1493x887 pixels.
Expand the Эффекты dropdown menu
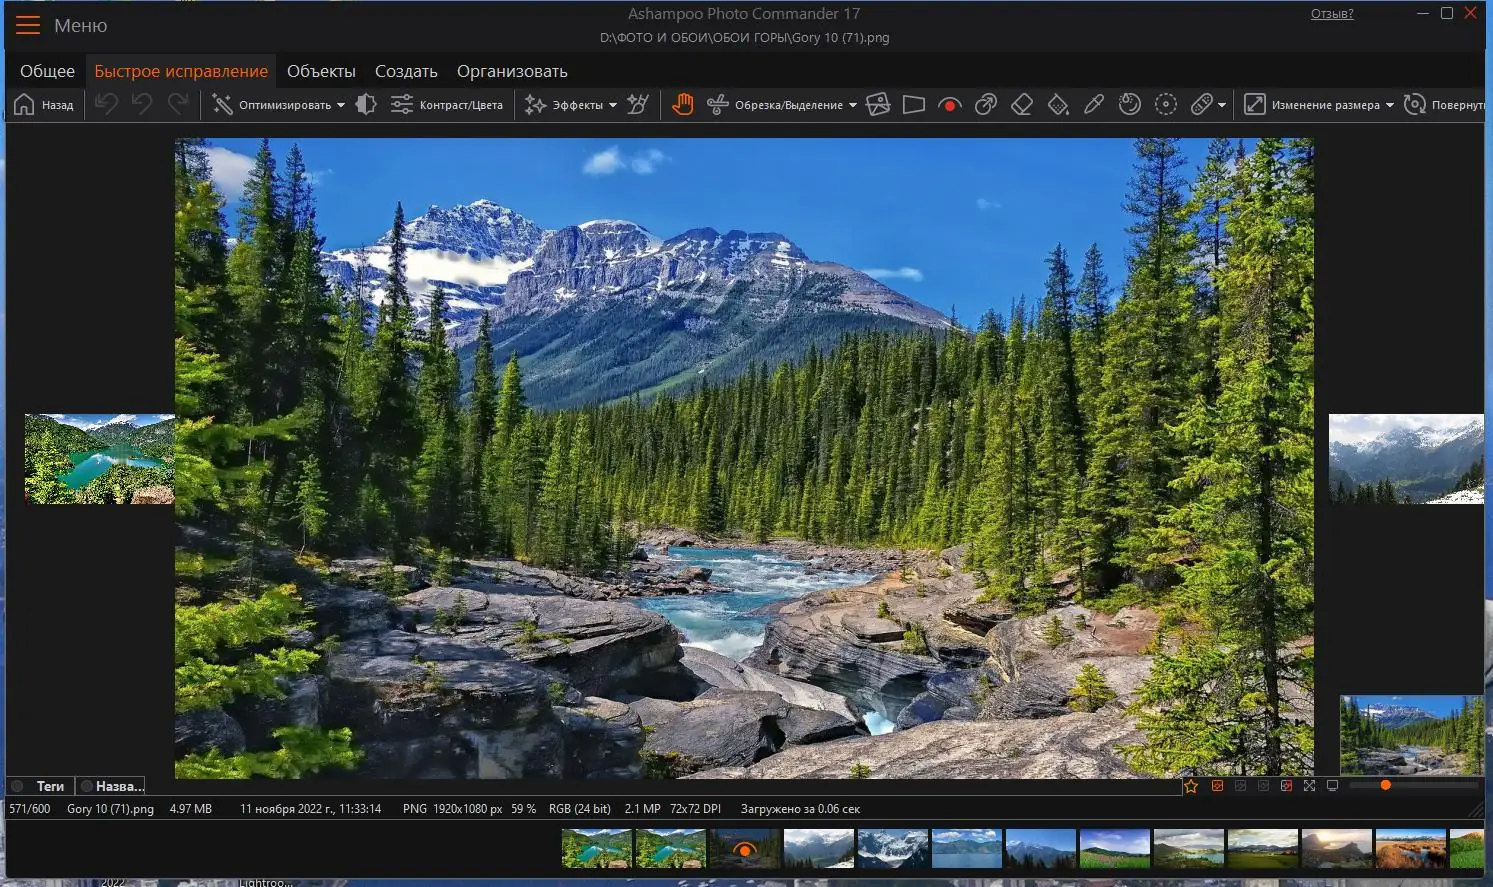[613, 104]
